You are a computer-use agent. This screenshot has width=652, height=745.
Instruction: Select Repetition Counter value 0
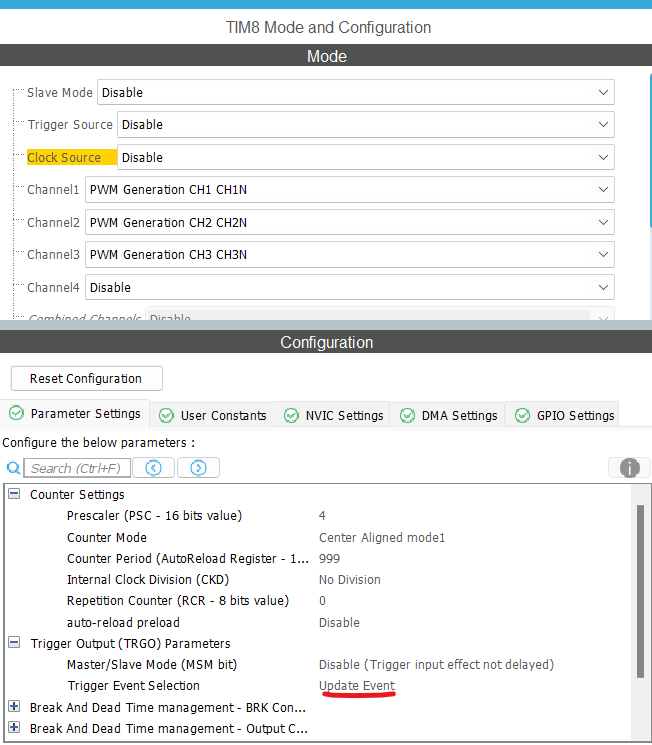(322, 601)
